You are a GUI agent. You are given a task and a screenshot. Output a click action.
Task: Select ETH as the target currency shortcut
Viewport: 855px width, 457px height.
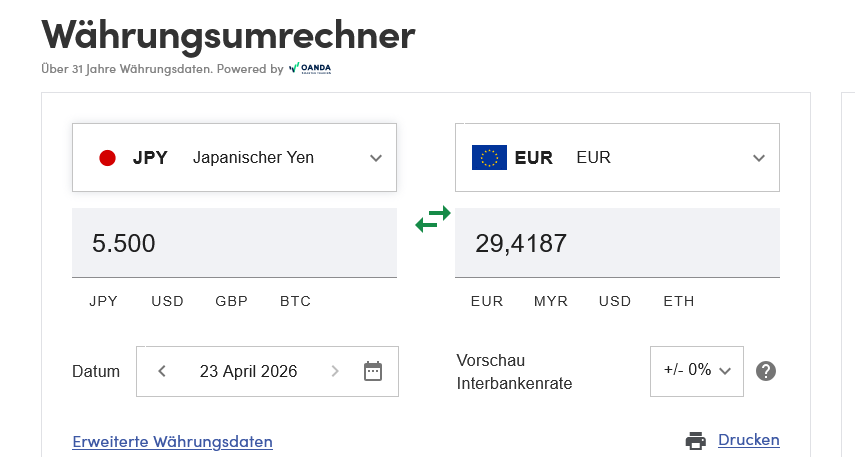[679, 301]
